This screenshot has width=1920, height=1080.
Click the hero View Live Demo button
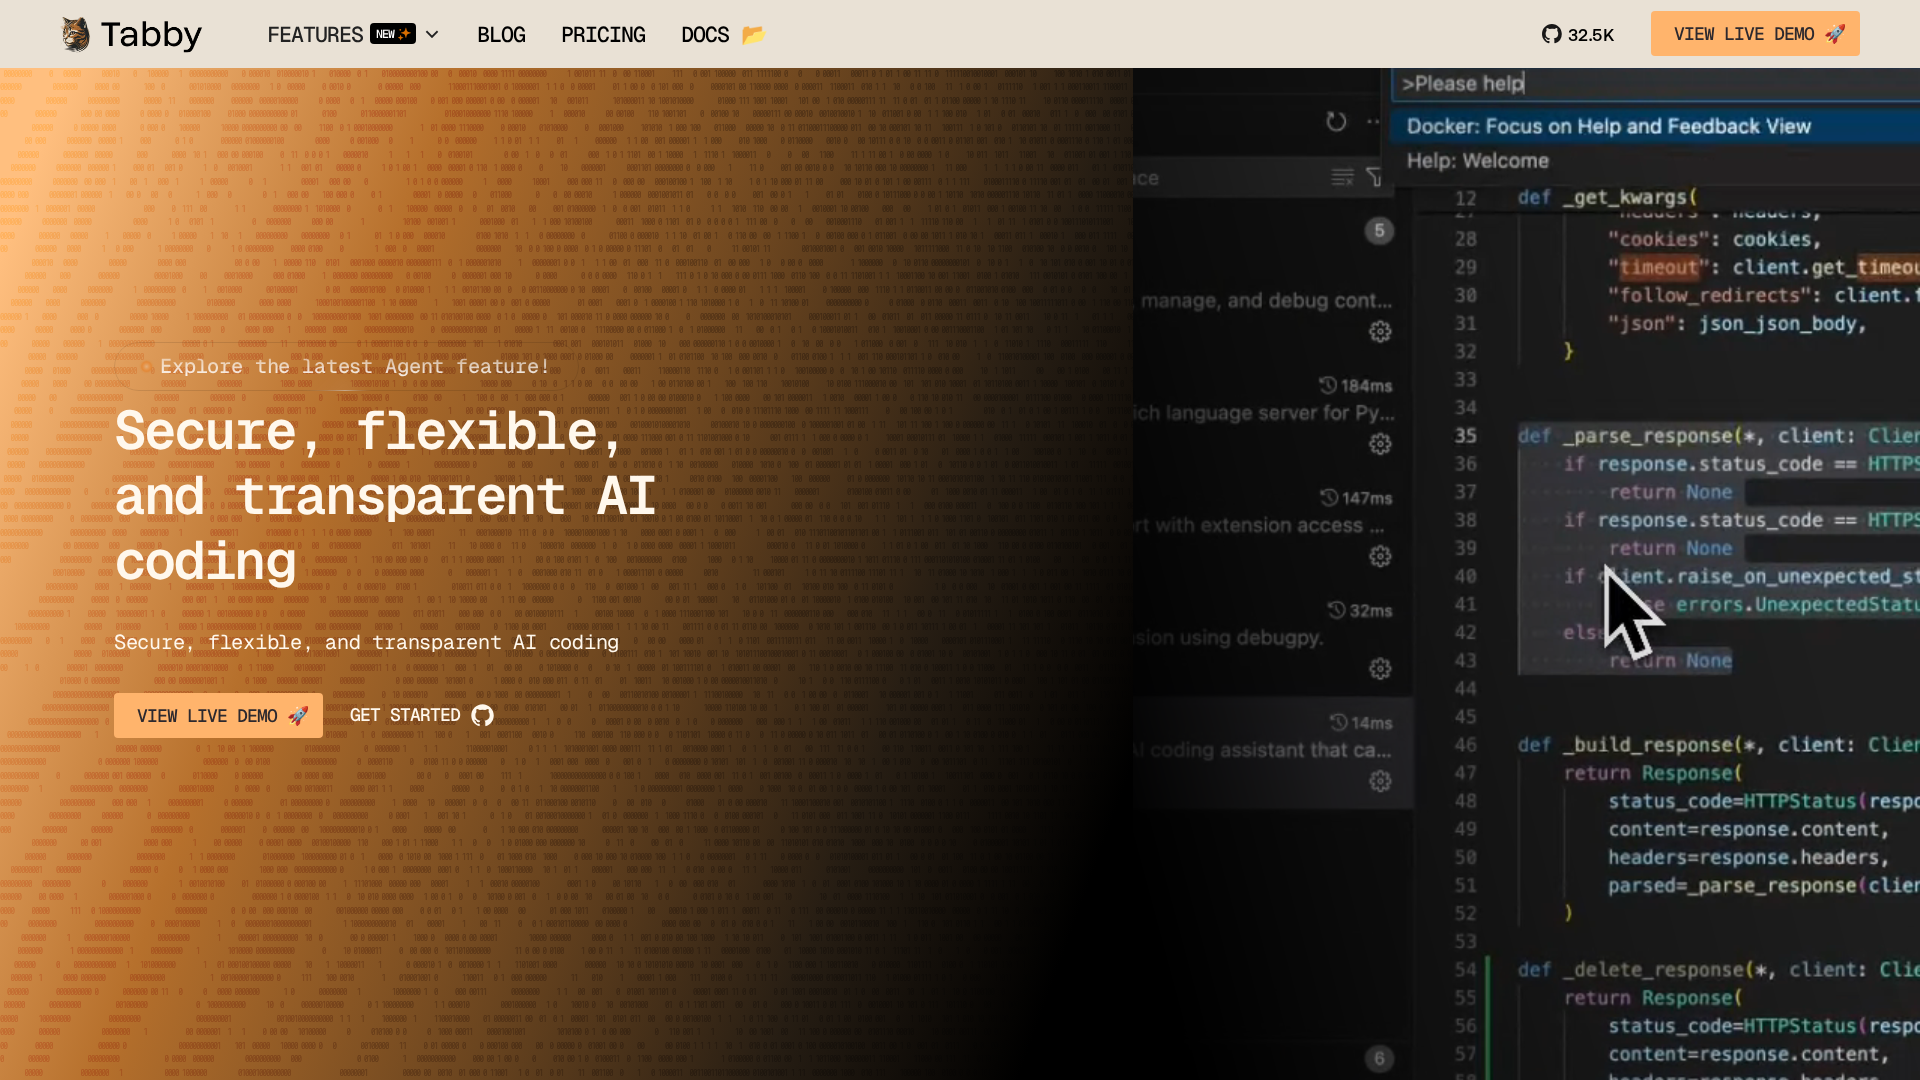(218, 716)
